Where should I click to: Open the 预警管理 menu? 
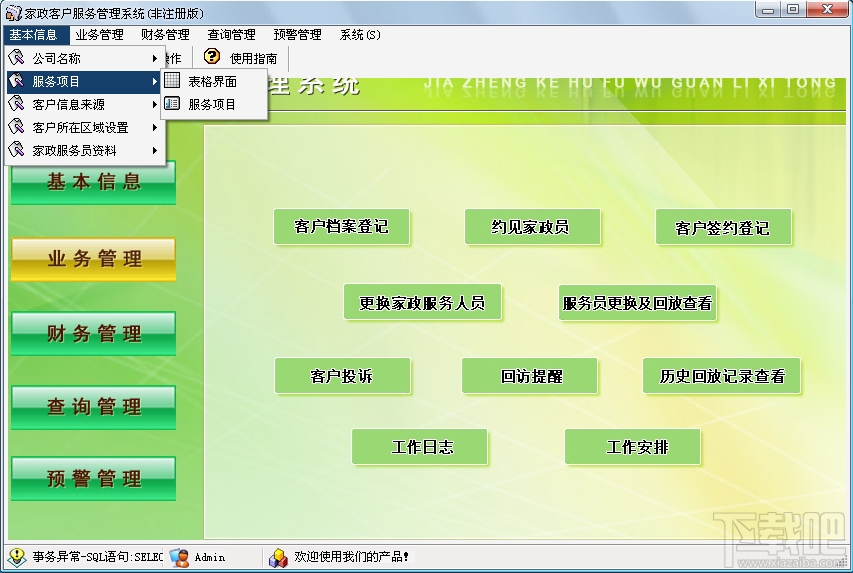(x=298, y=35)
